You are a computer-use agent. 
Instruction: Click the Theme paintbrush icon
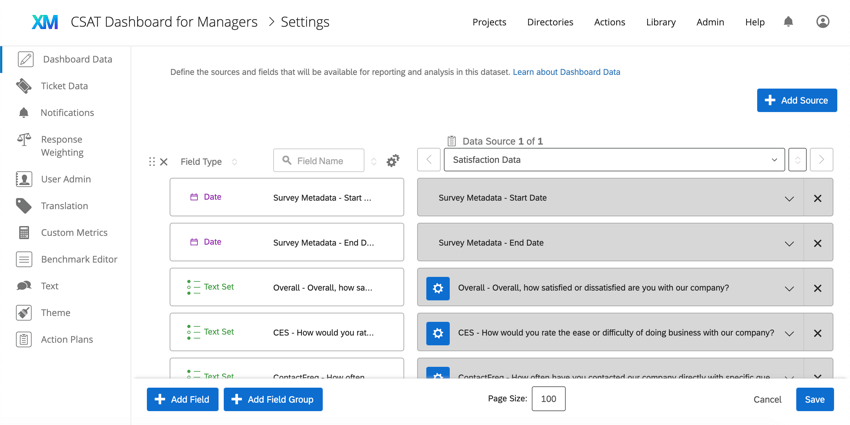(24, 313)
